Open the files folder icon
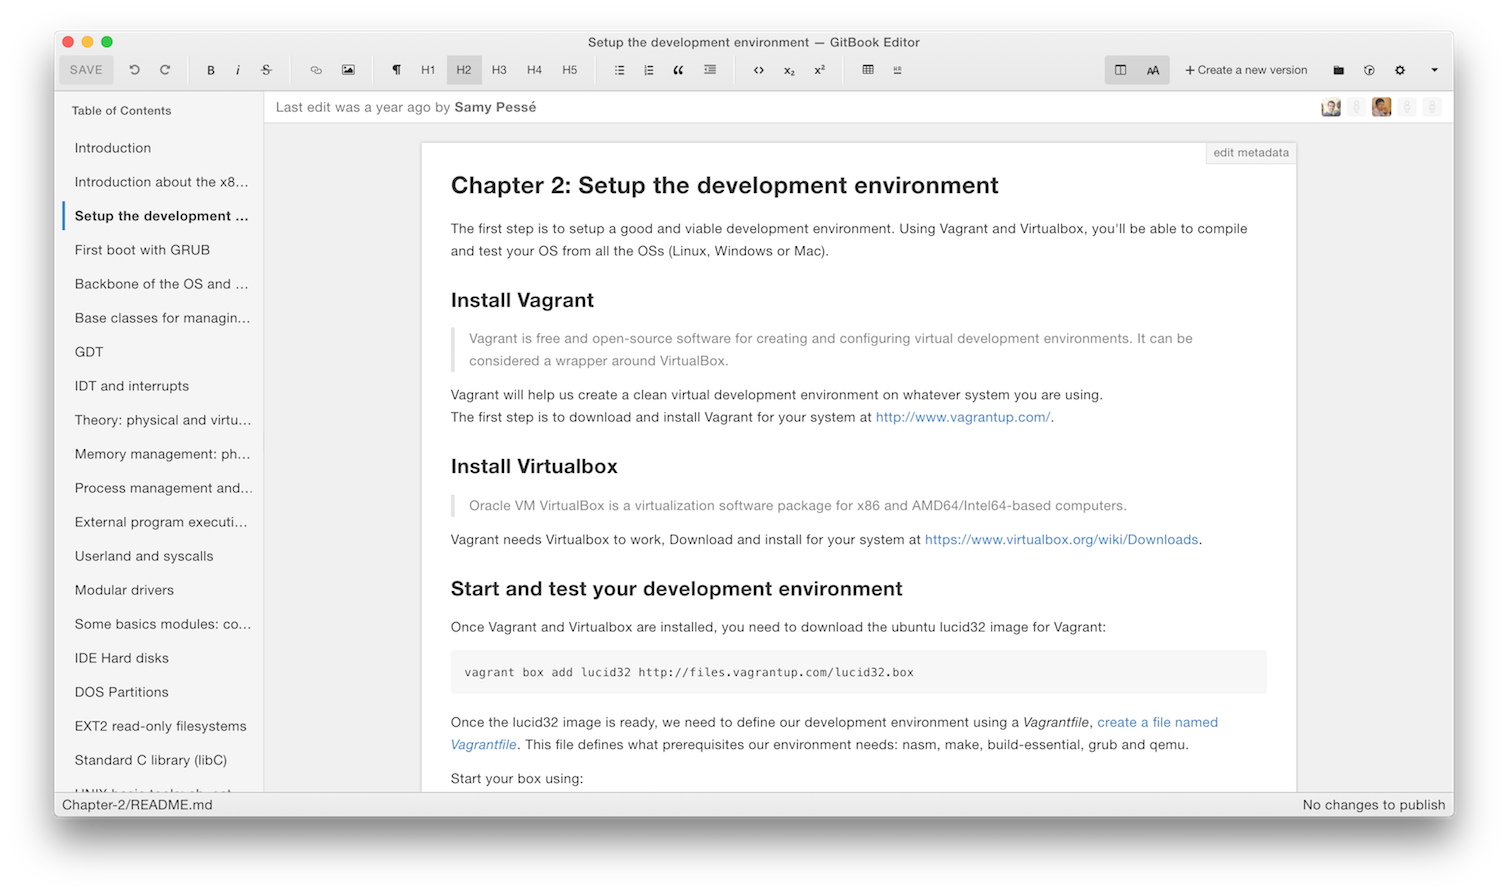The height and width of the screenshot is (894, 1508). pos(1338,70)
